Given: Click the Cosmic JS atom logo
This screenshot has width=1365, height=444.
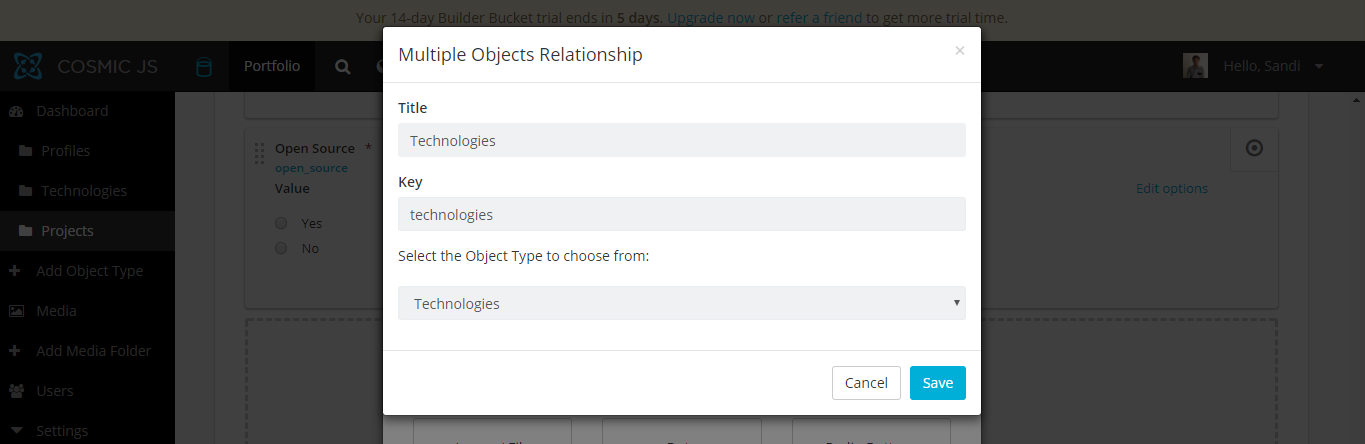Looking at the screenshot, I should tap(28, 67).
